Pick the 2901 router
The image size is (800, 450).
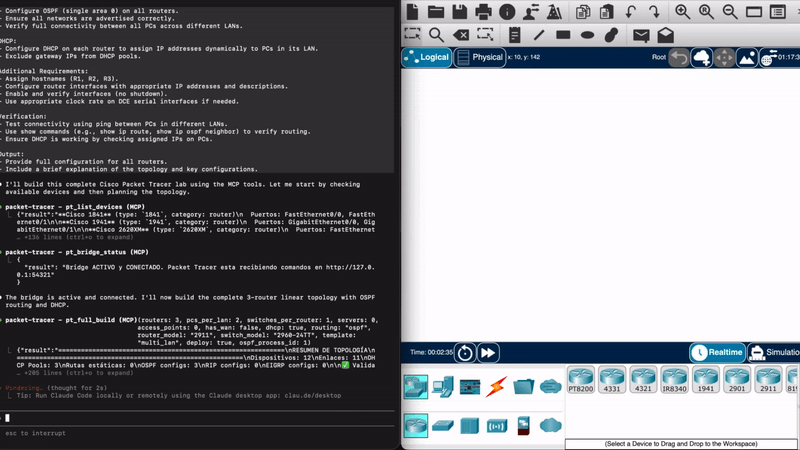(x=737, y=380)
